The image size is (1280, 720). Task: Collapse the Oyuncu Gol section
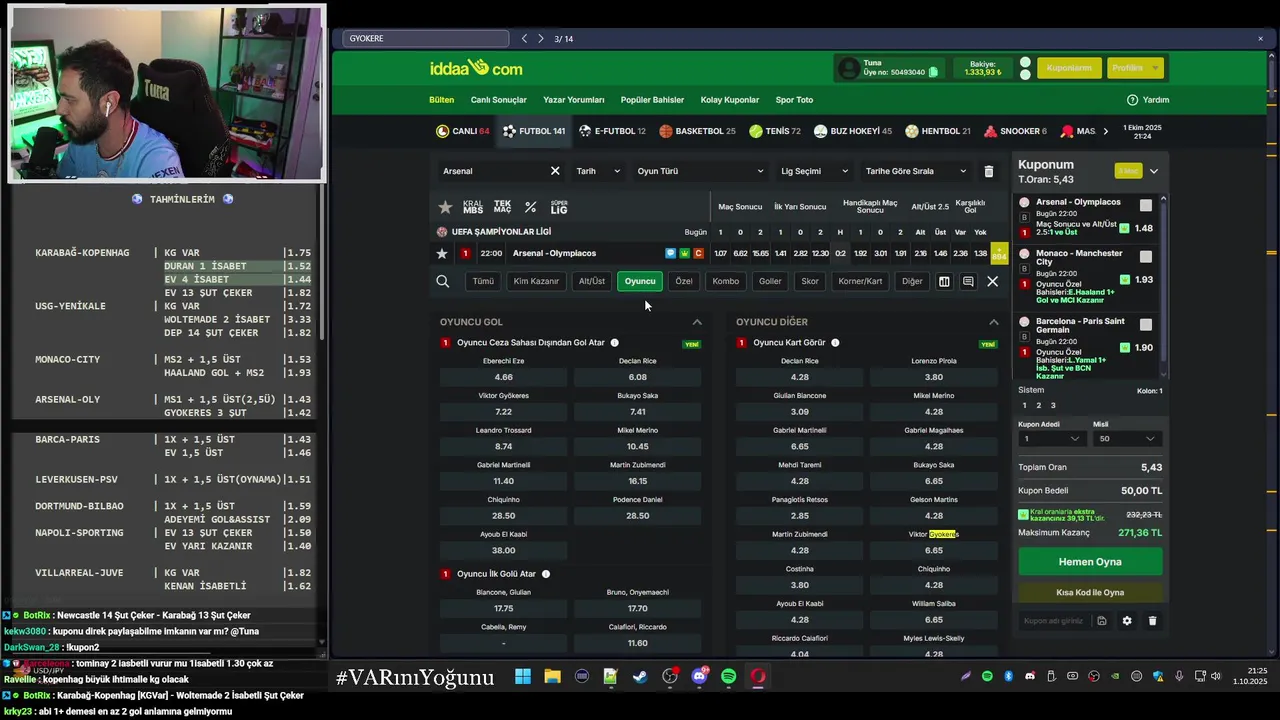[697, 322]
